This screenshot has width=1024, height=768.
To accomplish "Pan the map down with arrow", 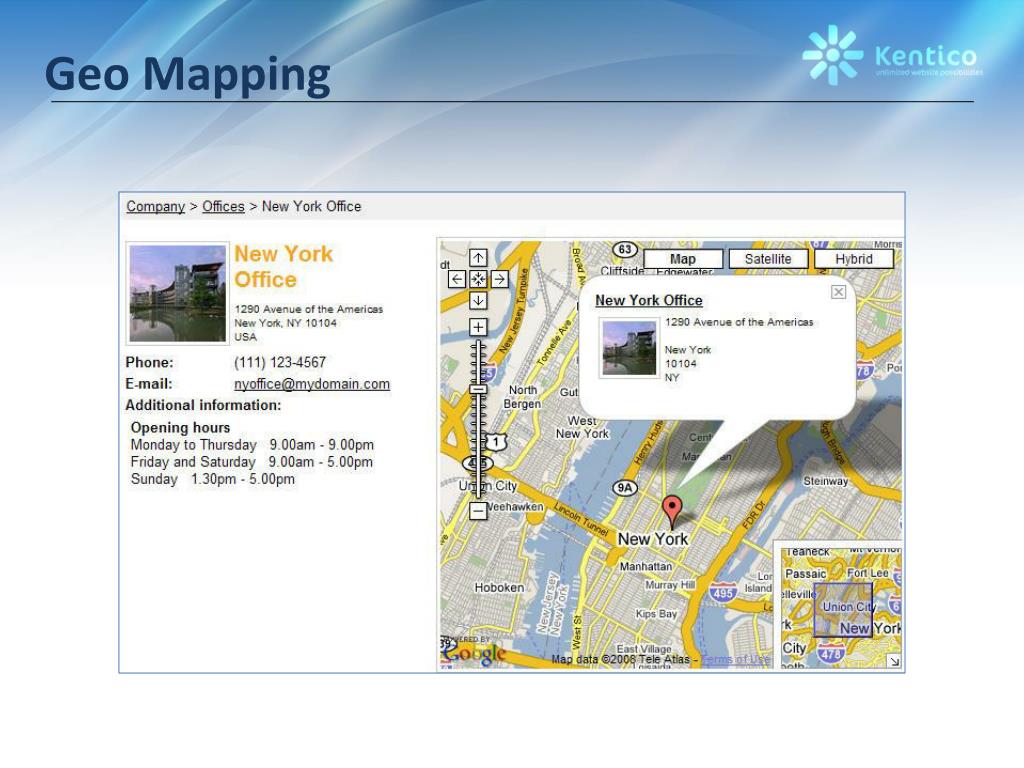I will tap(478, 300).
